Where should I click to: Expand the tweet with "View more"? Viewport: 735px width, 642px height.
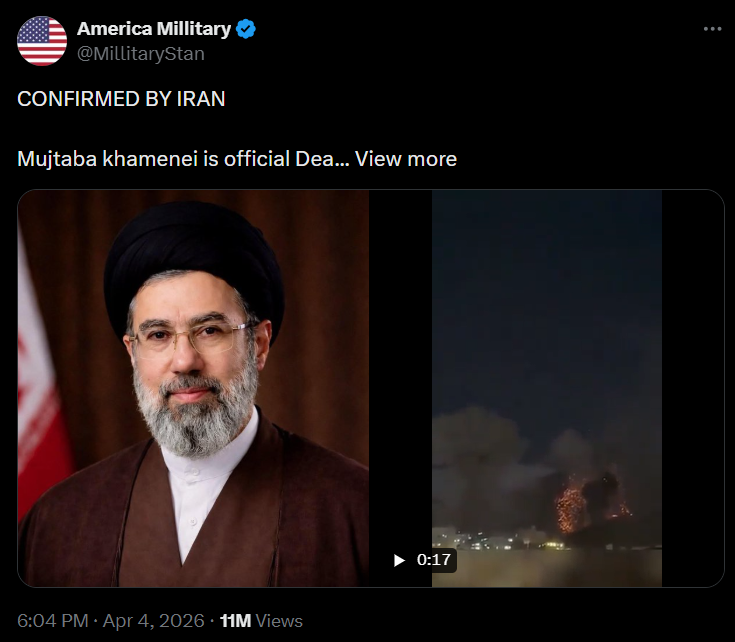coord(406,158)
